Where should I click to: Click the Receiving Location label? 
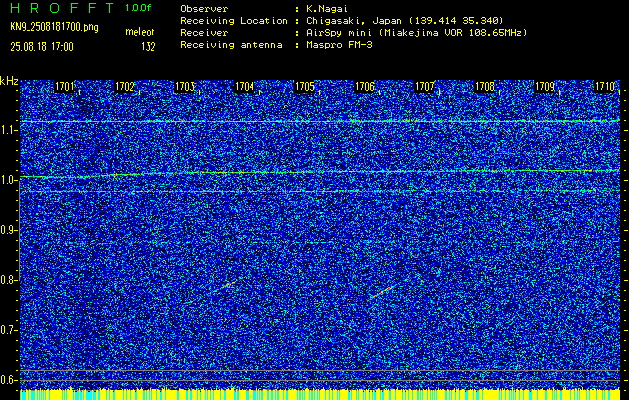pyautogui.click(x=234, y=20)
